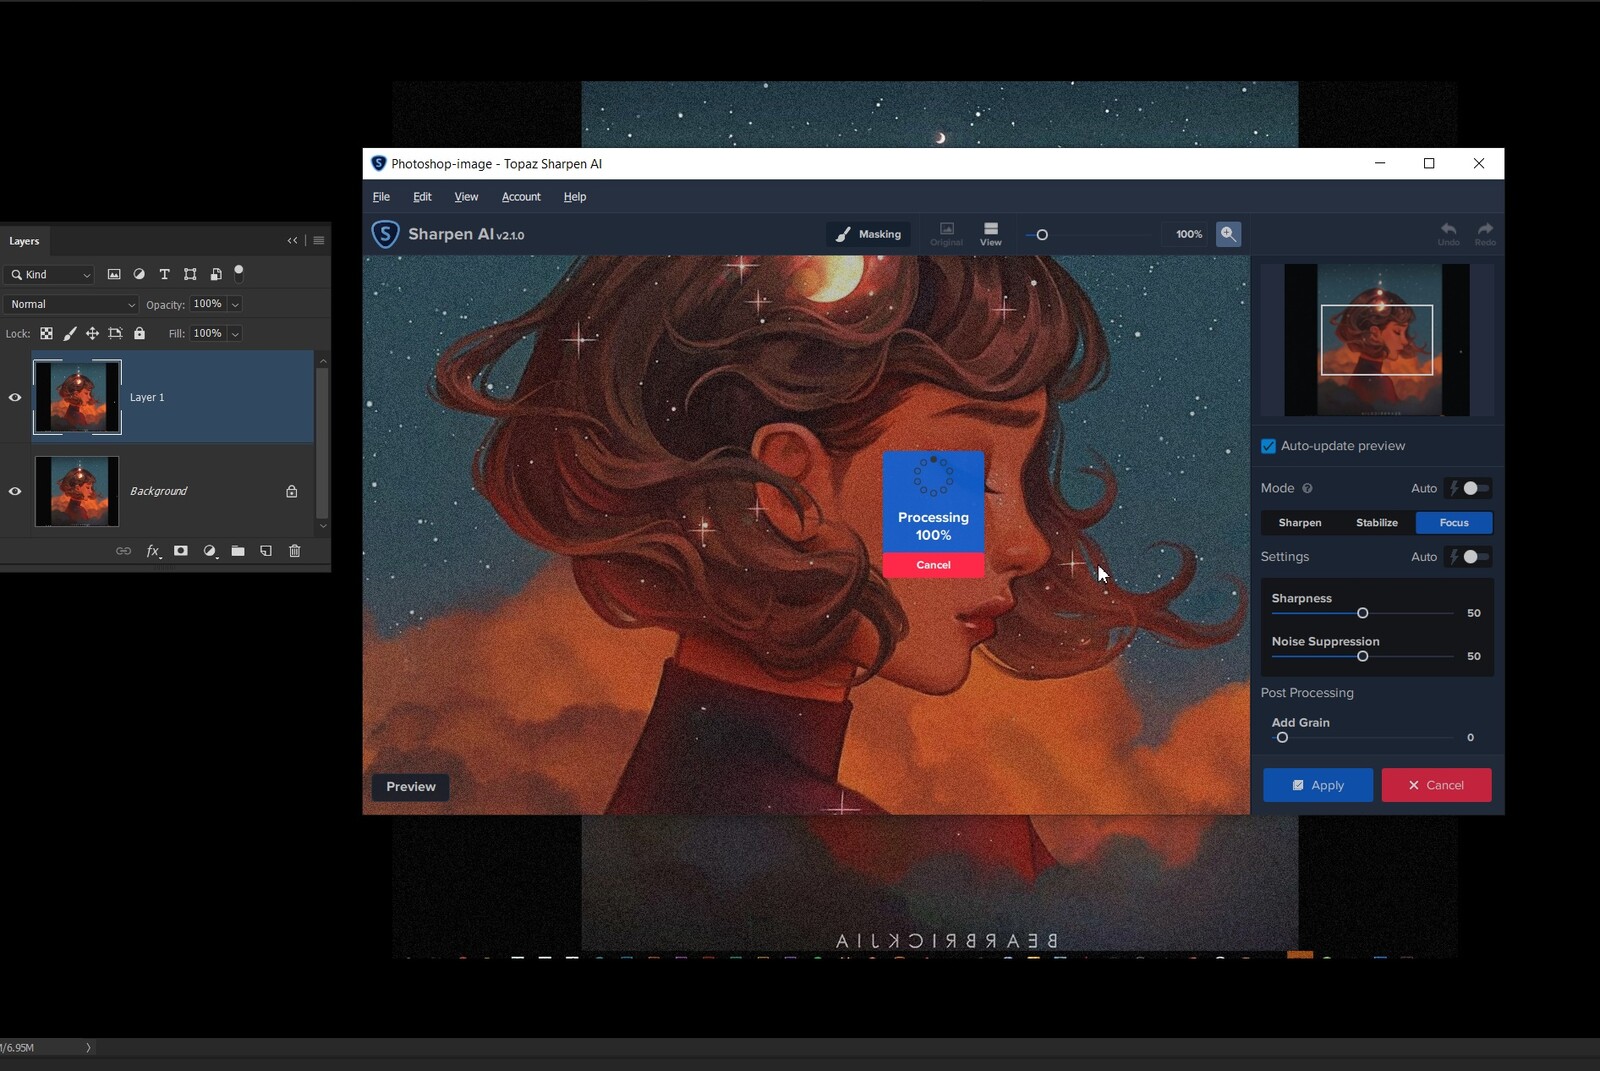This screenshot has width=1600, height=1071.
Task: Filter layers by type layers icon
Action: point(165,274)
